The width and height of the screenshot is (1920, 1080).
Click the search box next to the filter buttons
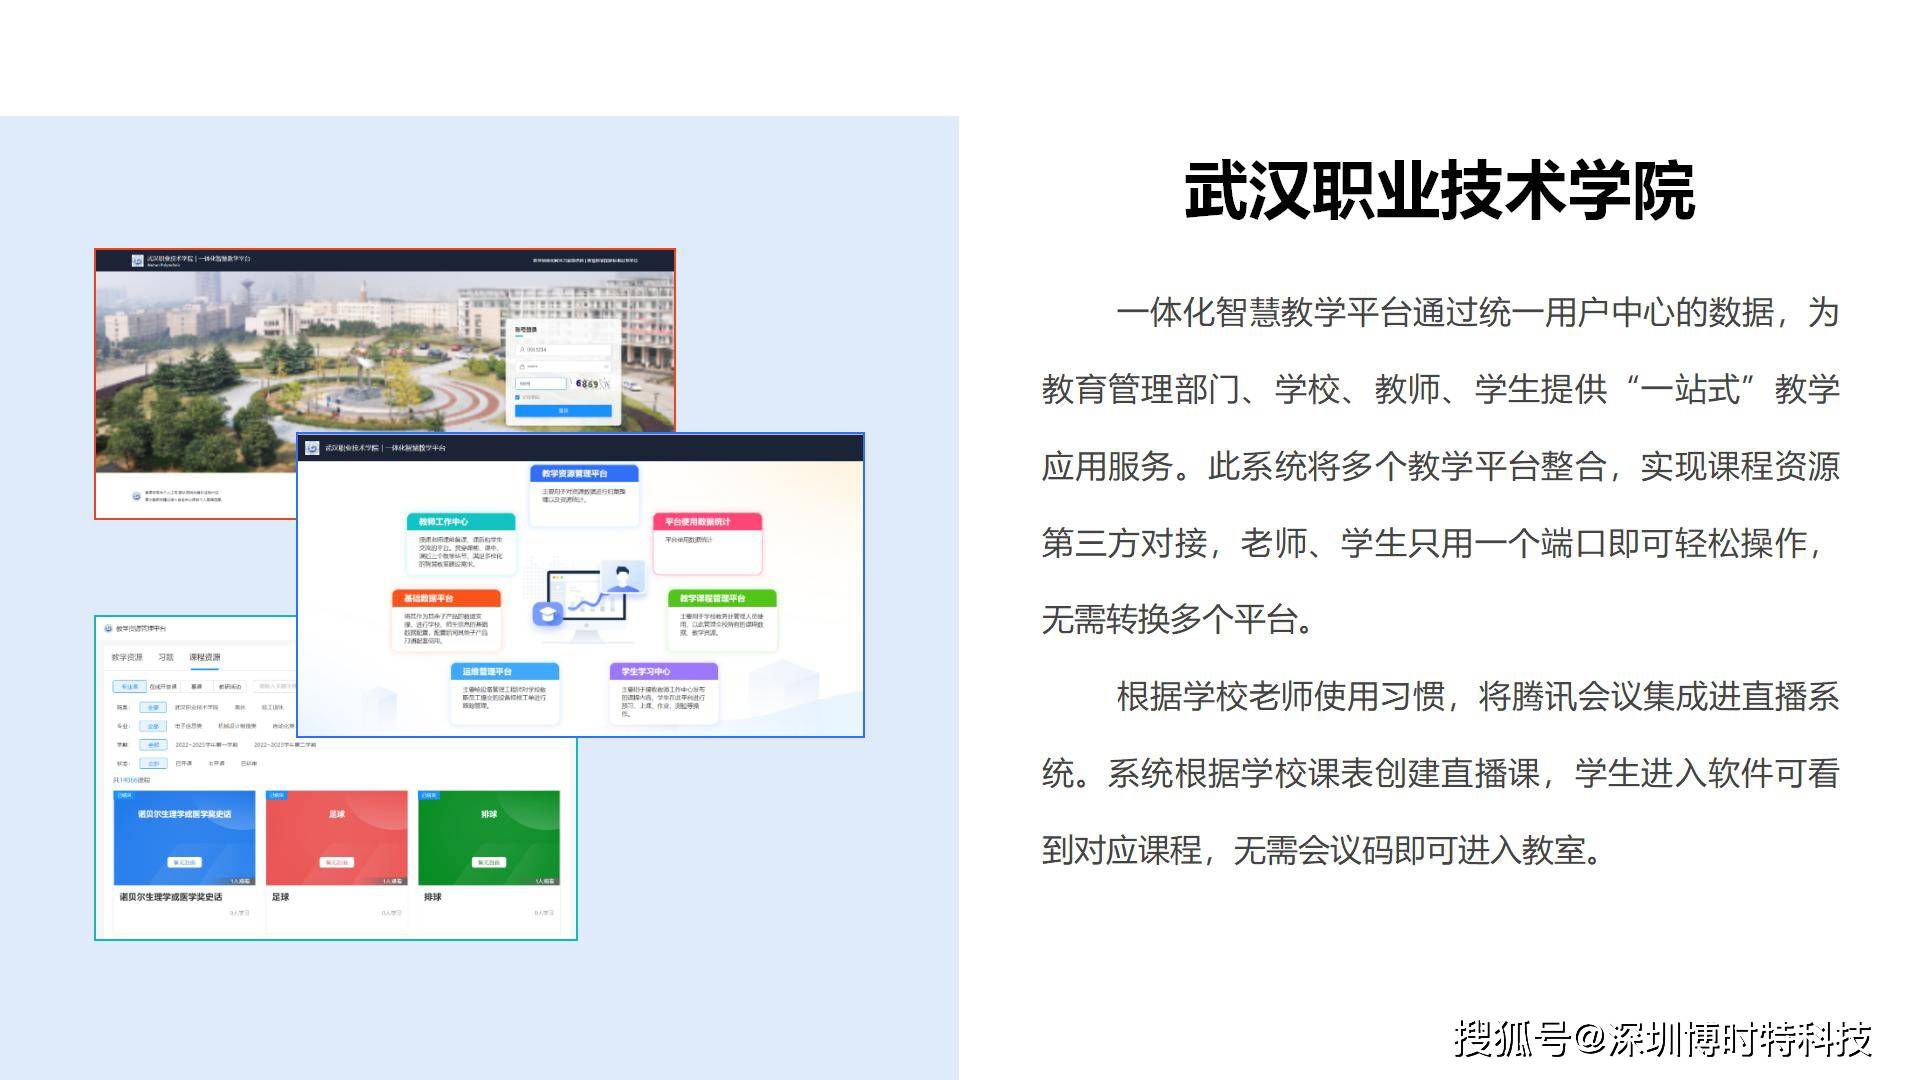click(x=275, y=686)
